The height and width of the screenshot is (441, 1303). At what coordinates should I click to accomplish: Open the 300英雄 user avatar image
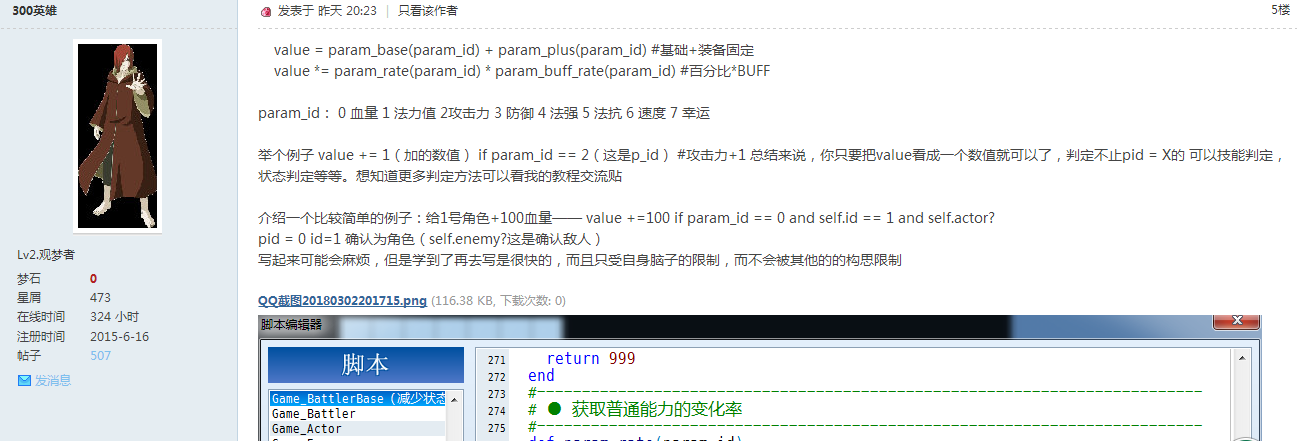click(x=118, y=135)
